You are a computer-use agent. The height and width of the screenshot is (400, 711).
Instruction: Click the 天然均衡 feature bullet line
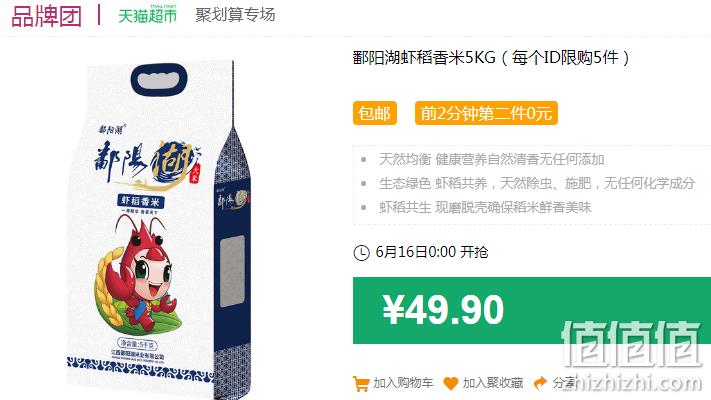click(x=492, y=160)
